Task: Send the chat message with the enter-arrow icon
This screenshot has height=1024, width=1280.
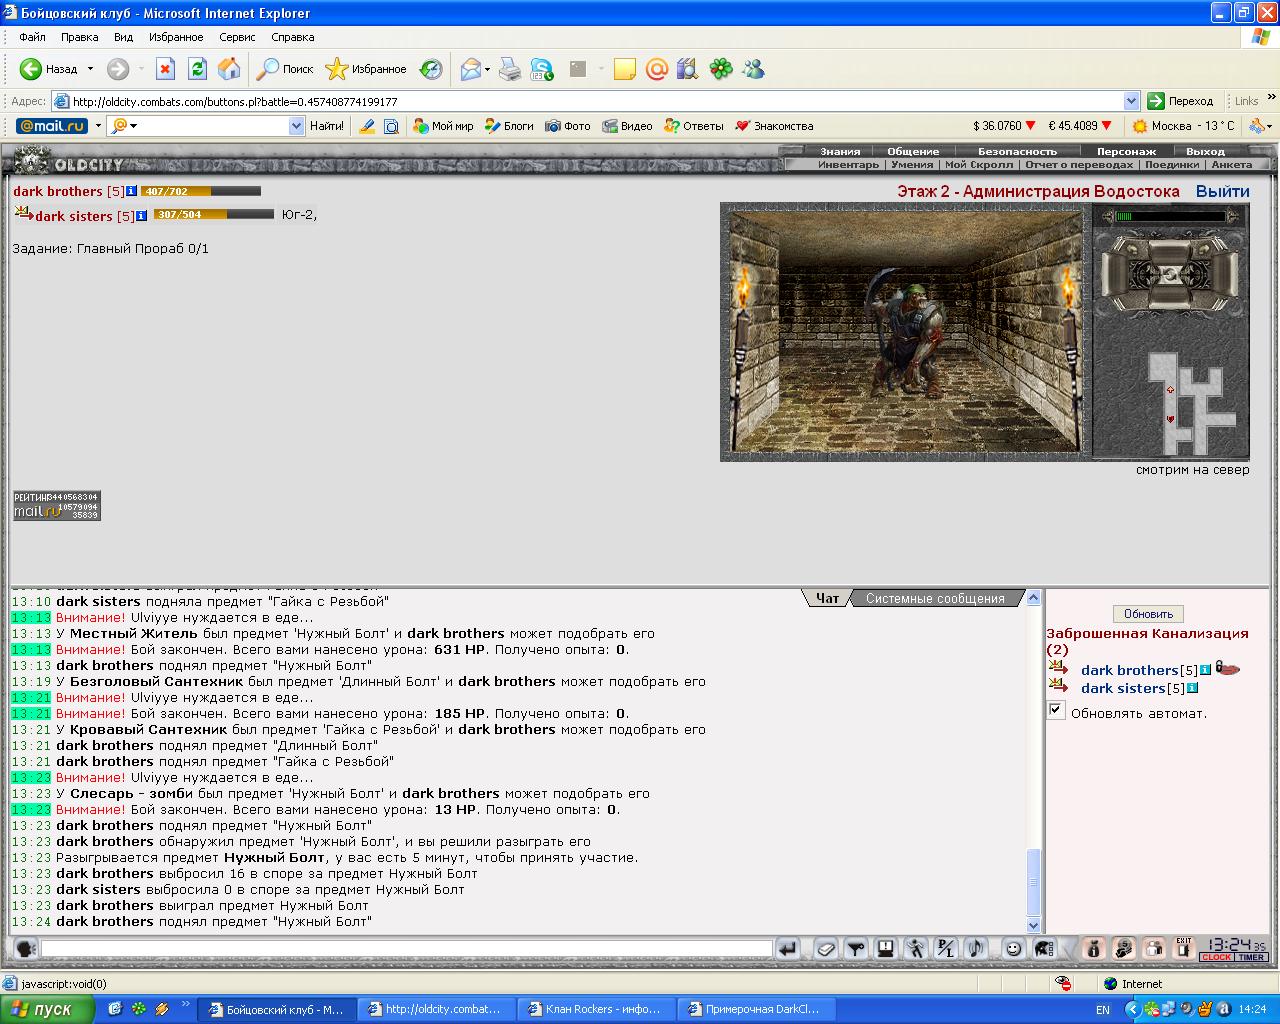Action: (787, 949)
